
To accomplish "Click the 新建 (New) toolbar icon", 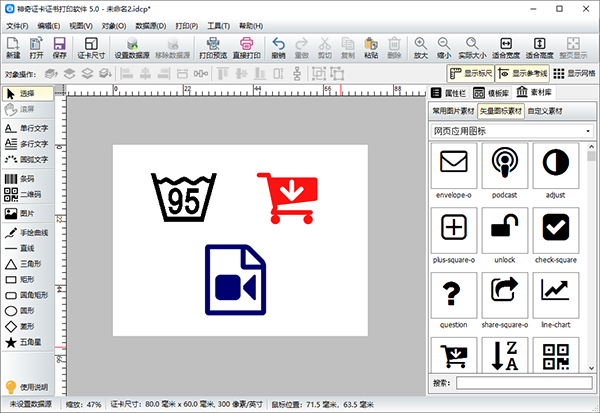I will 13,48.
